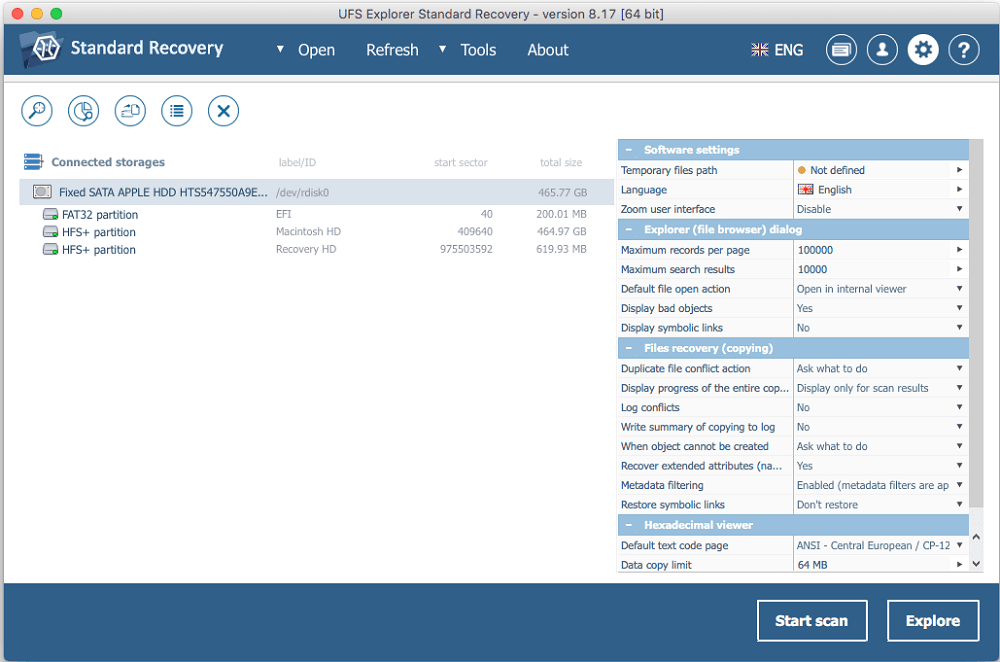
Task: Click the settings panel scroll up arrow
Action: (976, 537)
